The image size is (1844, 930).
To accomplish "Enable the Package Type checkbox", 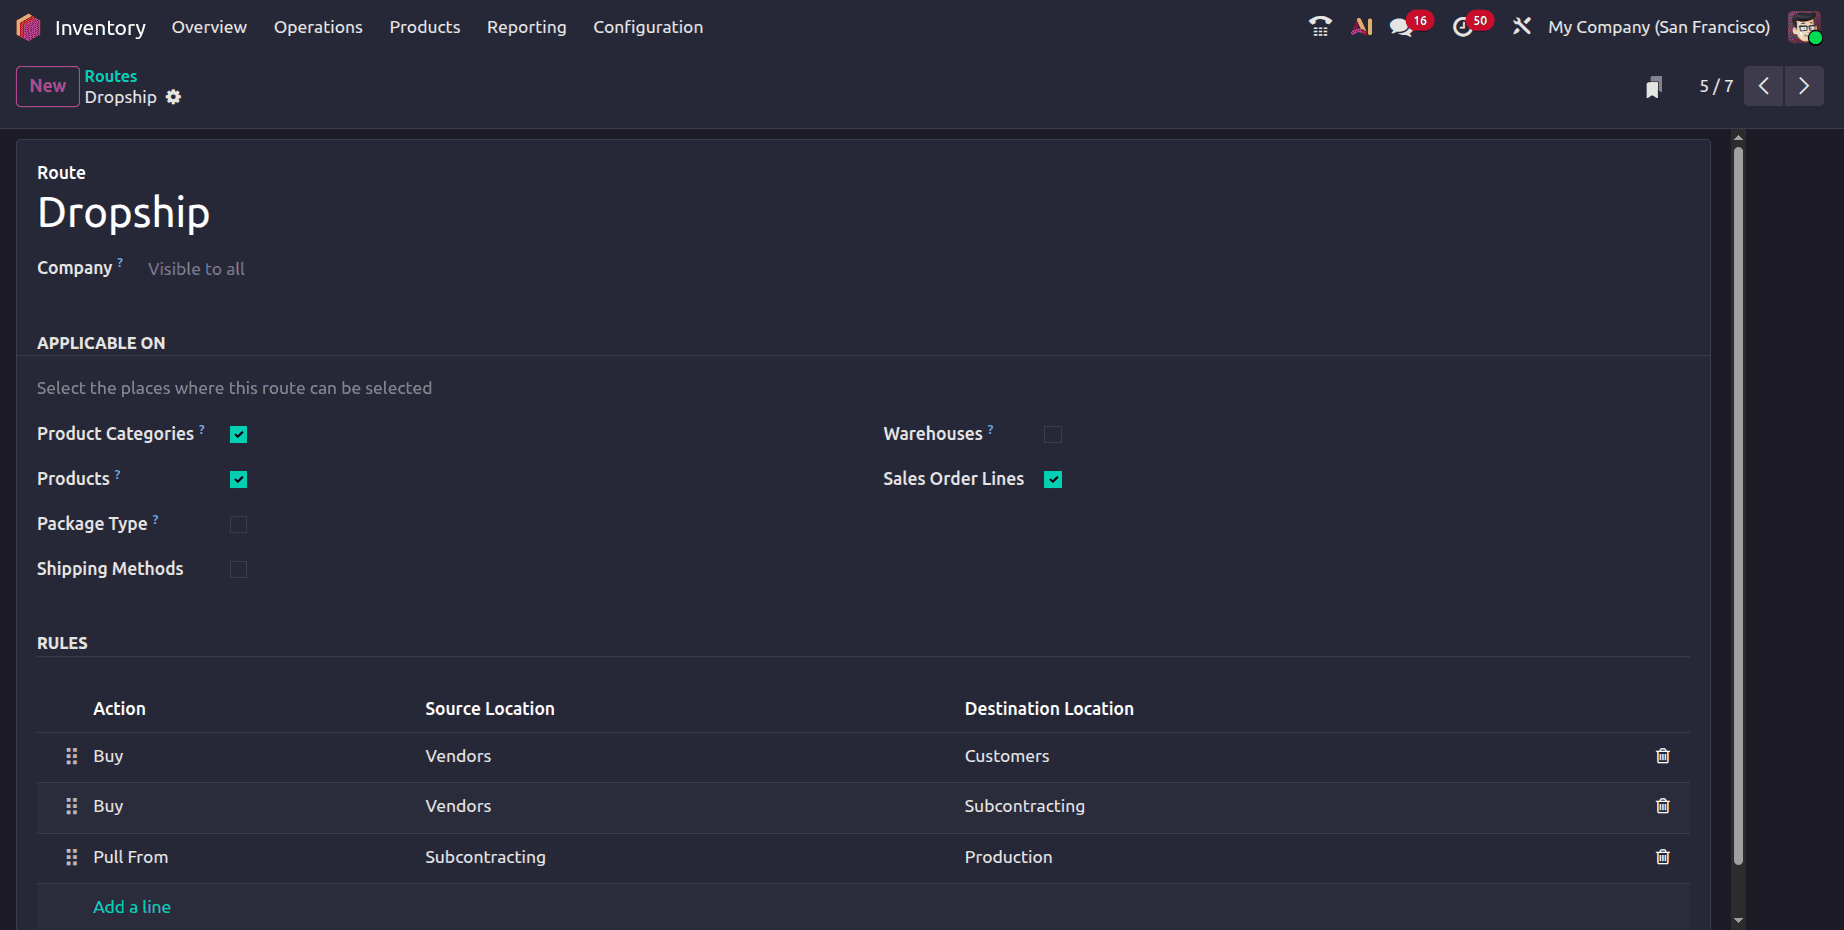I will 238,524.
